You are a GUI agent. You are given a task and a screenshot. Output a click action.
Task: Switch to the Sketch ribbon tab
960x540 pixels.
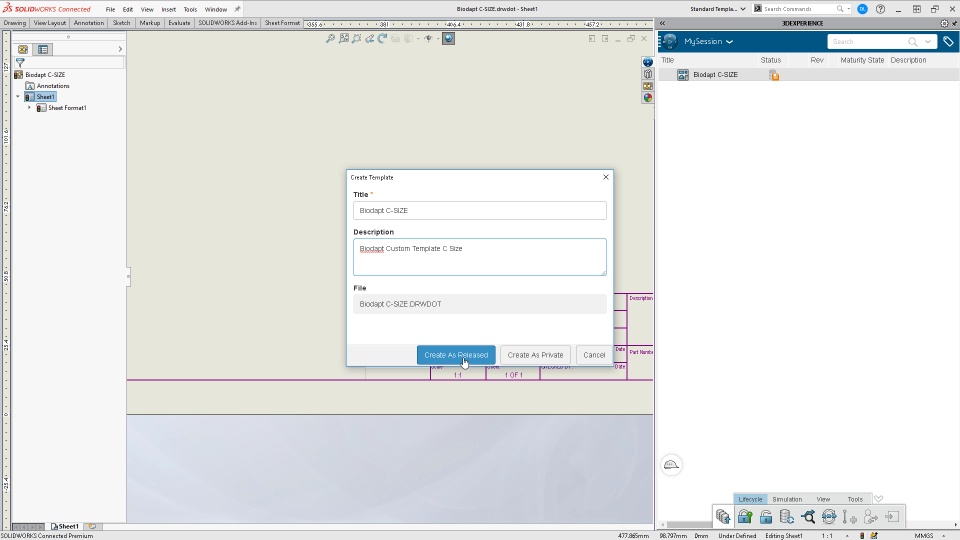[121, 23]
